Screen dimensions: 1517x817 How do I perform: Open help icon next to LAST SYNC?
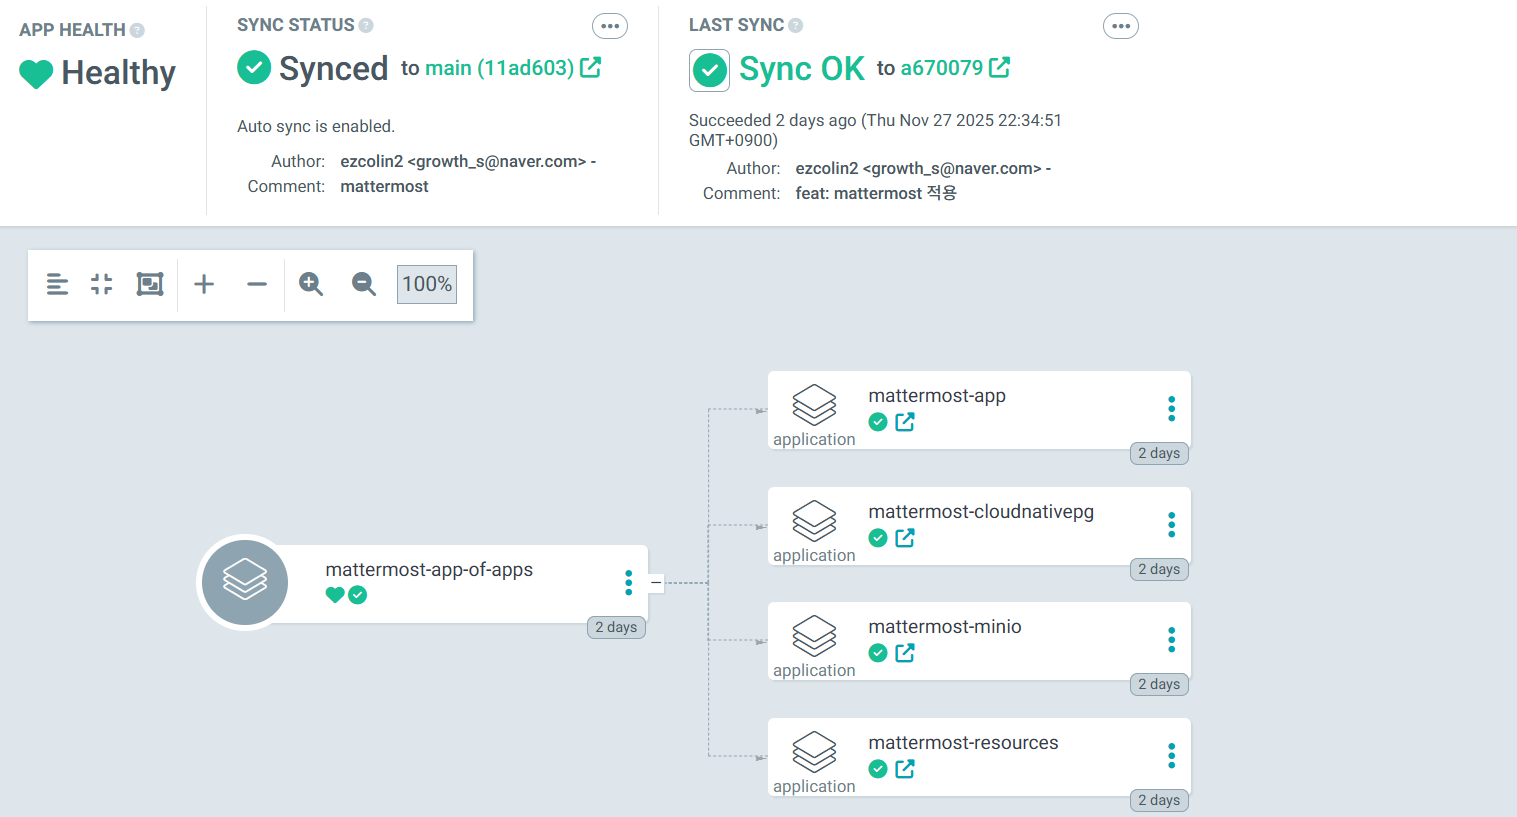(x=795, y=25)
